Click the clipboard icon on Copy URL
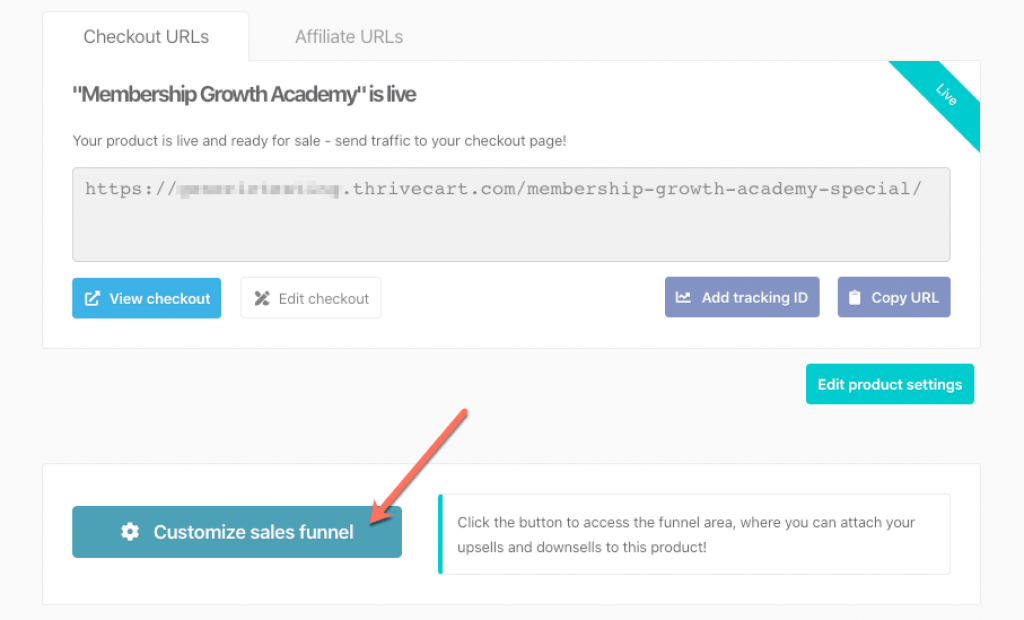Viewport: 1024px width, 620px height. click(855, 297)
